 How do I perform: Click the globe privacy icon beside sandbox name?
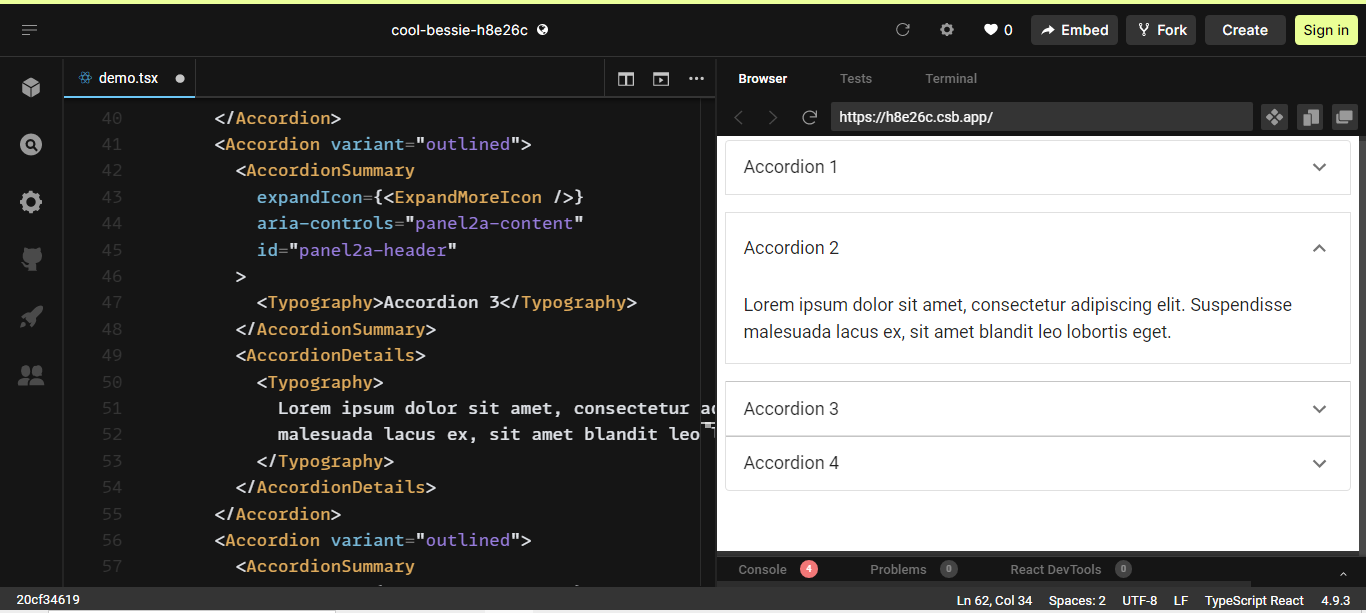coord(543,30)
